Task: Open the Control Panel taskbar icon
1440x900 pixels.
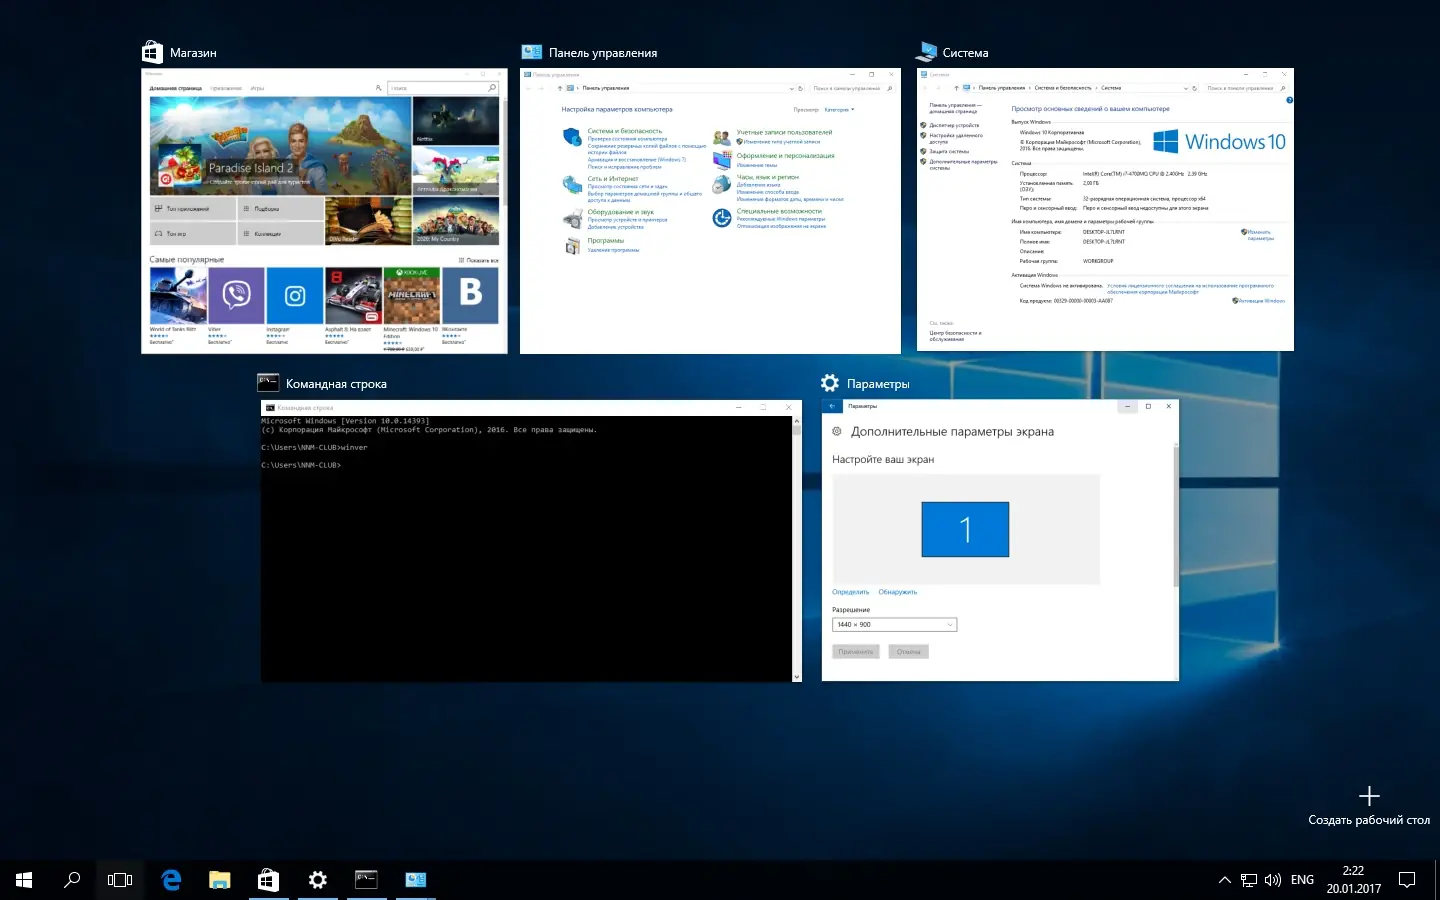Action: coord(415,880)
